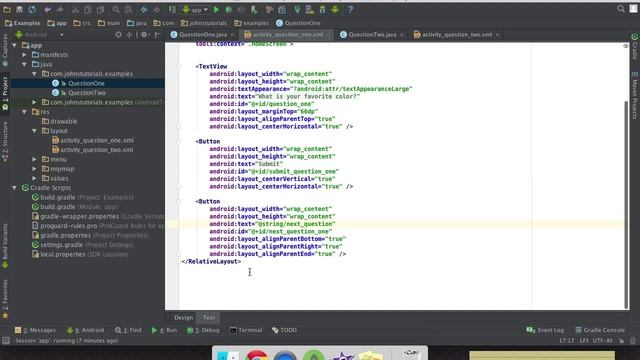Click the Examples breadcrumb

point(23,23)
